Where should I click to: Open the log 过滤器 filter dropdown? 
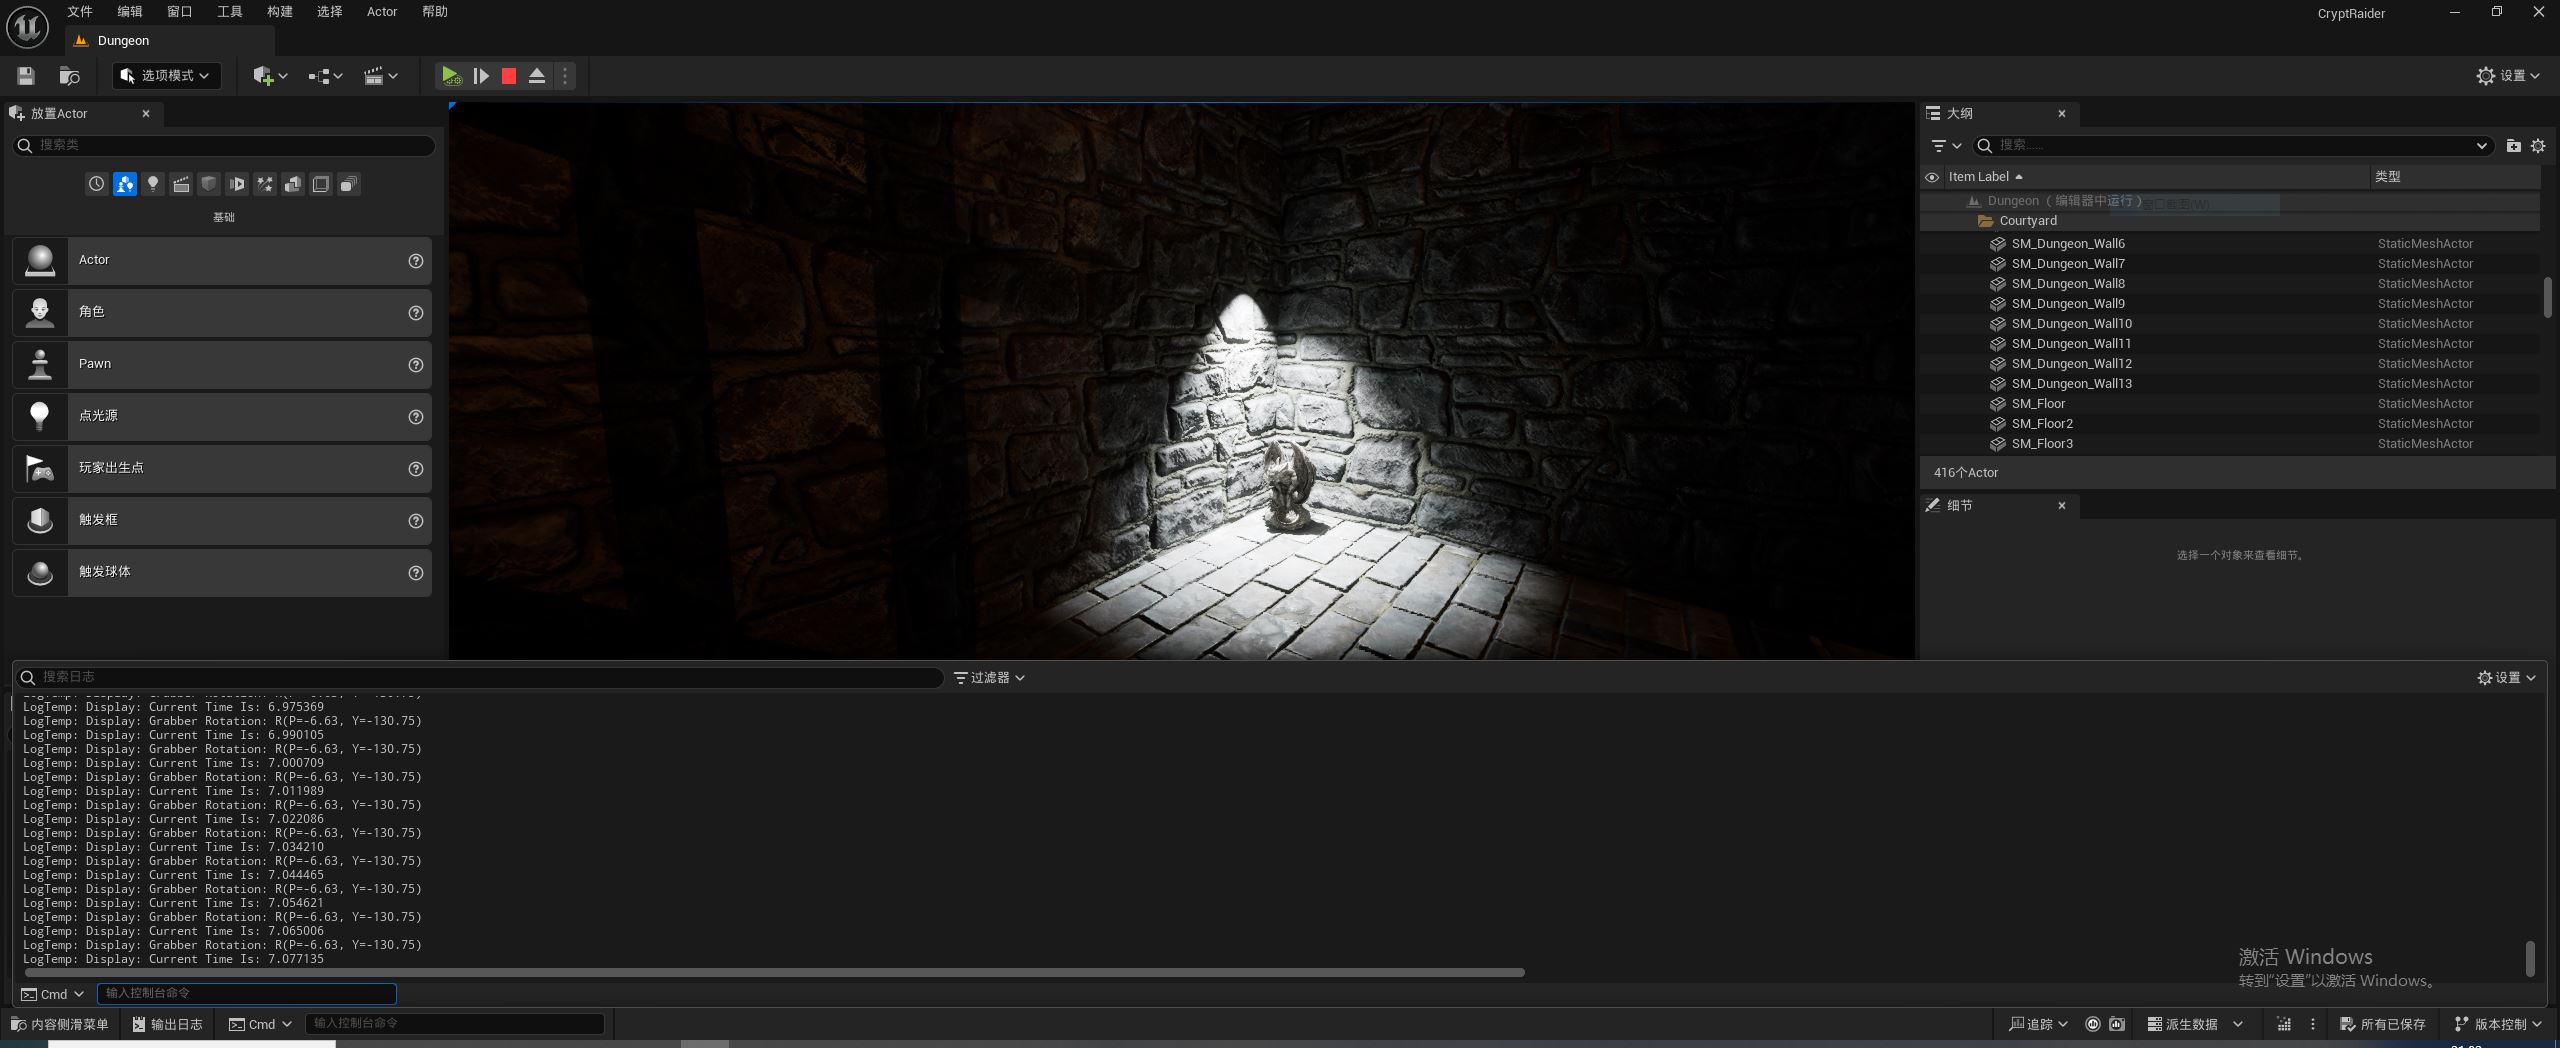coord(989,678)
